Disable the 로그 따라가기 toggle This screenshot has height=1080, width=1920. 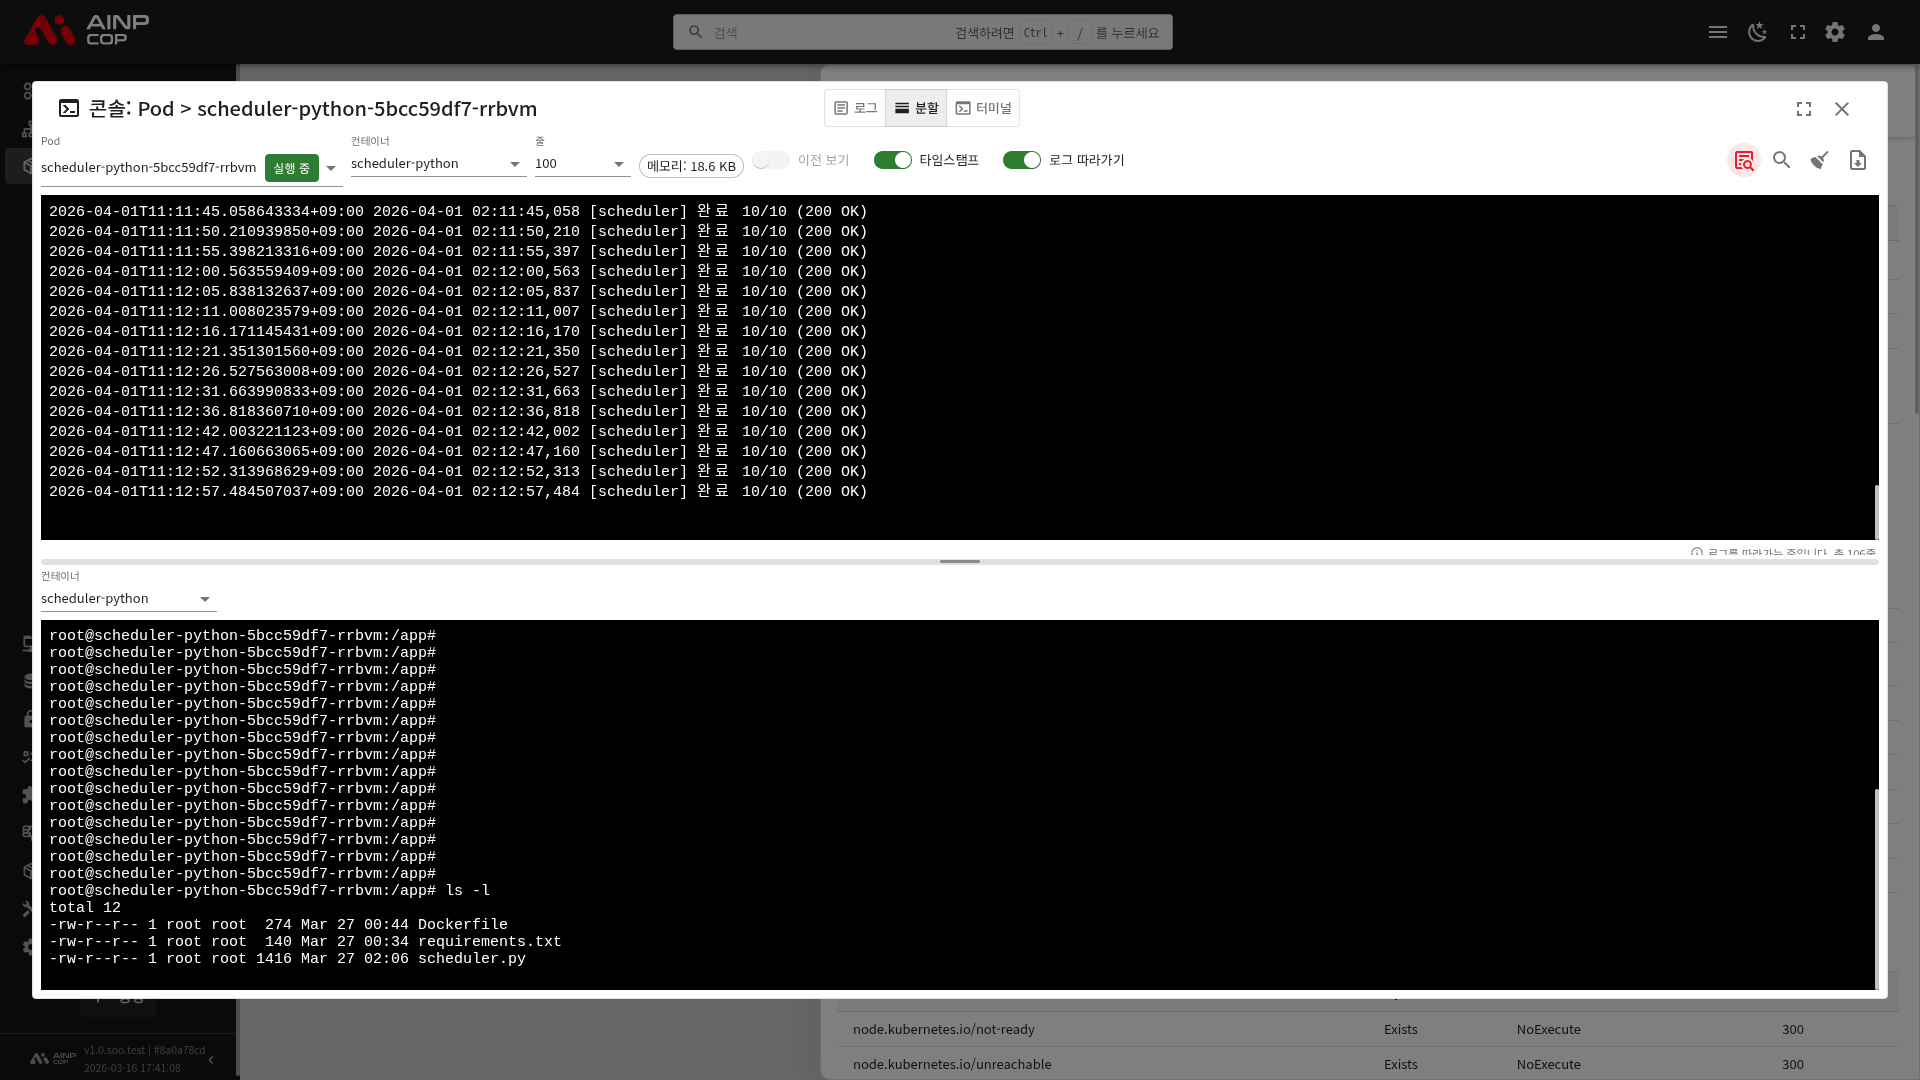click(1022, 160)
